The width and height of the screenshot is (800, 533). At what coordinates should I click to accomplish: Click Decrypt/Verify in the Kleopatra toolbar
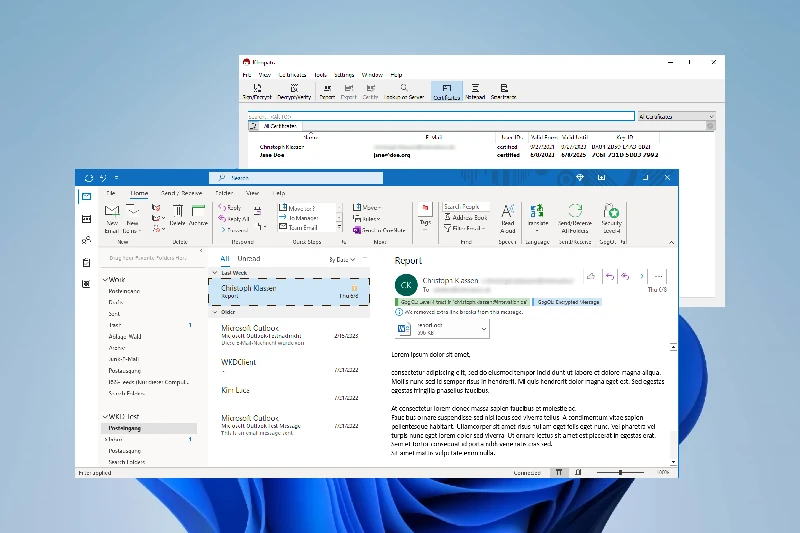point(294,91)
